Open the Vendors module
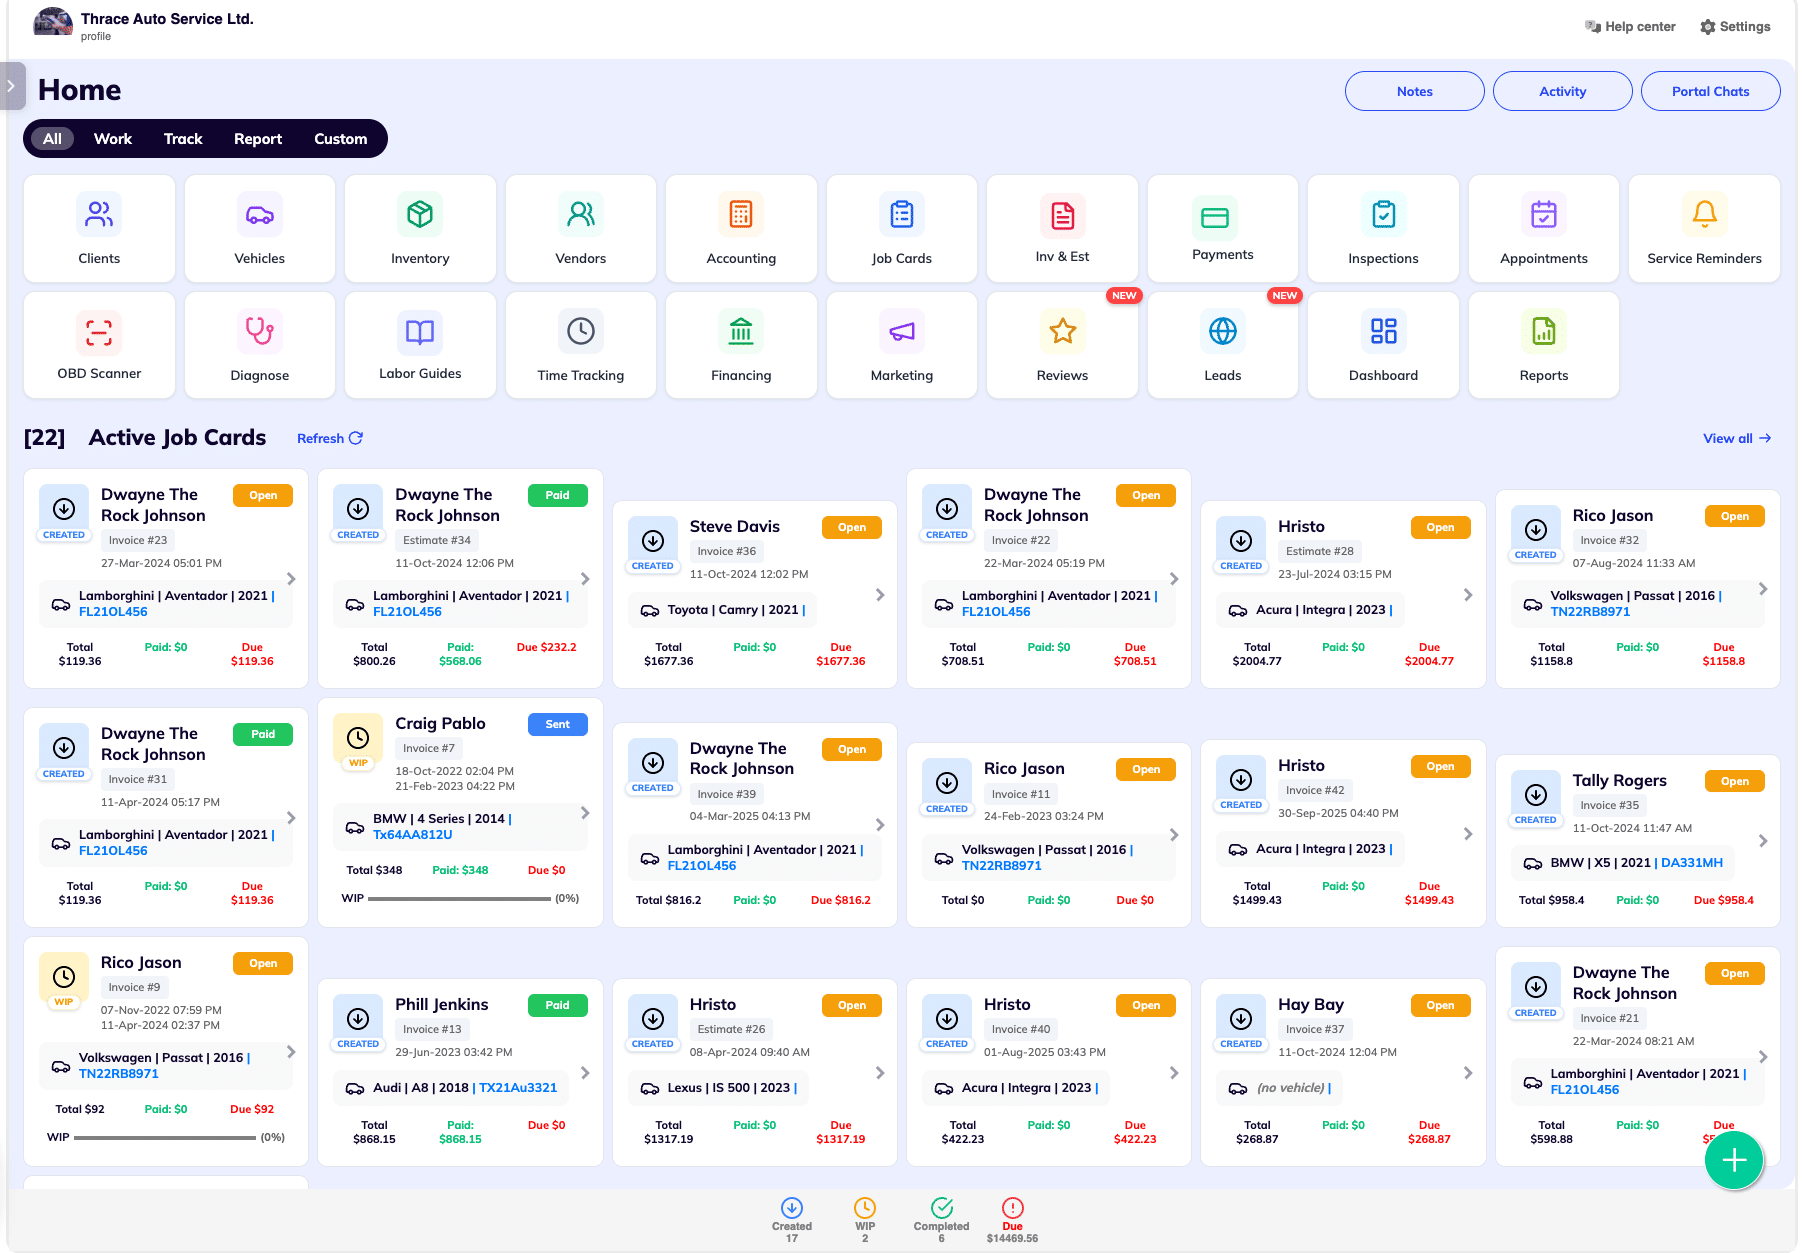Viewport: 1802px width, 1253px height. point(580,229)
